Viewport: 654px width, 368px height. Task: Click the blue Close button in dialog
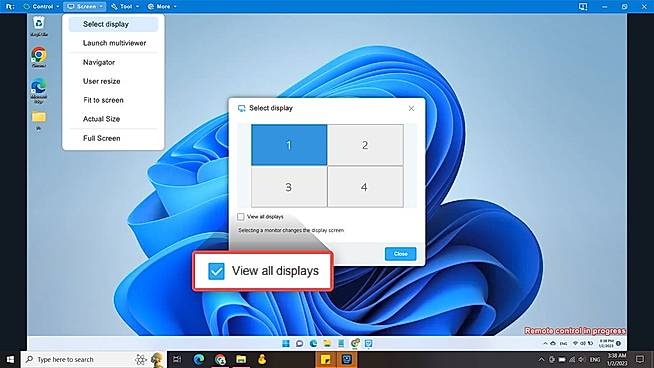tap(400, 254)
